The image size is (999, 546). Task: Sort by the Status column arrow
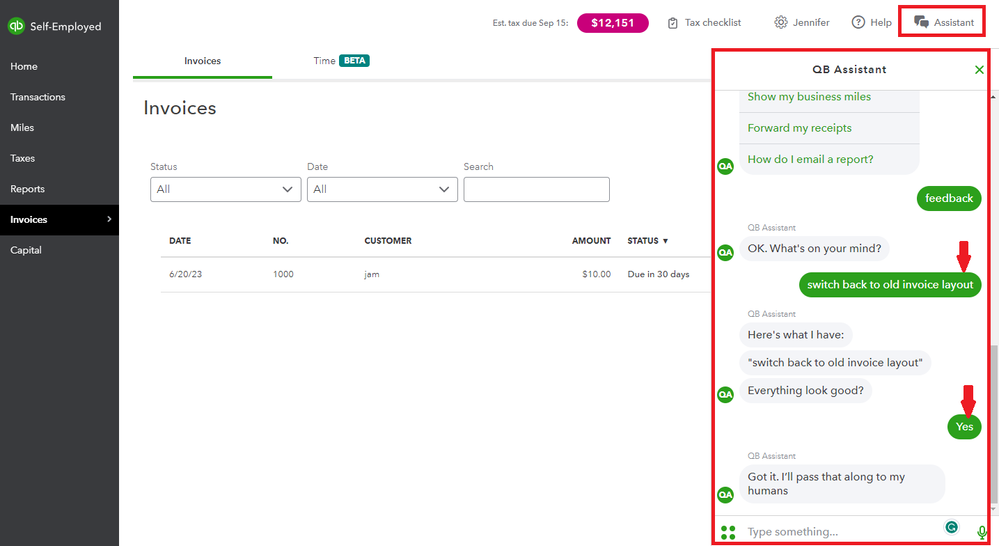(665, 241)
